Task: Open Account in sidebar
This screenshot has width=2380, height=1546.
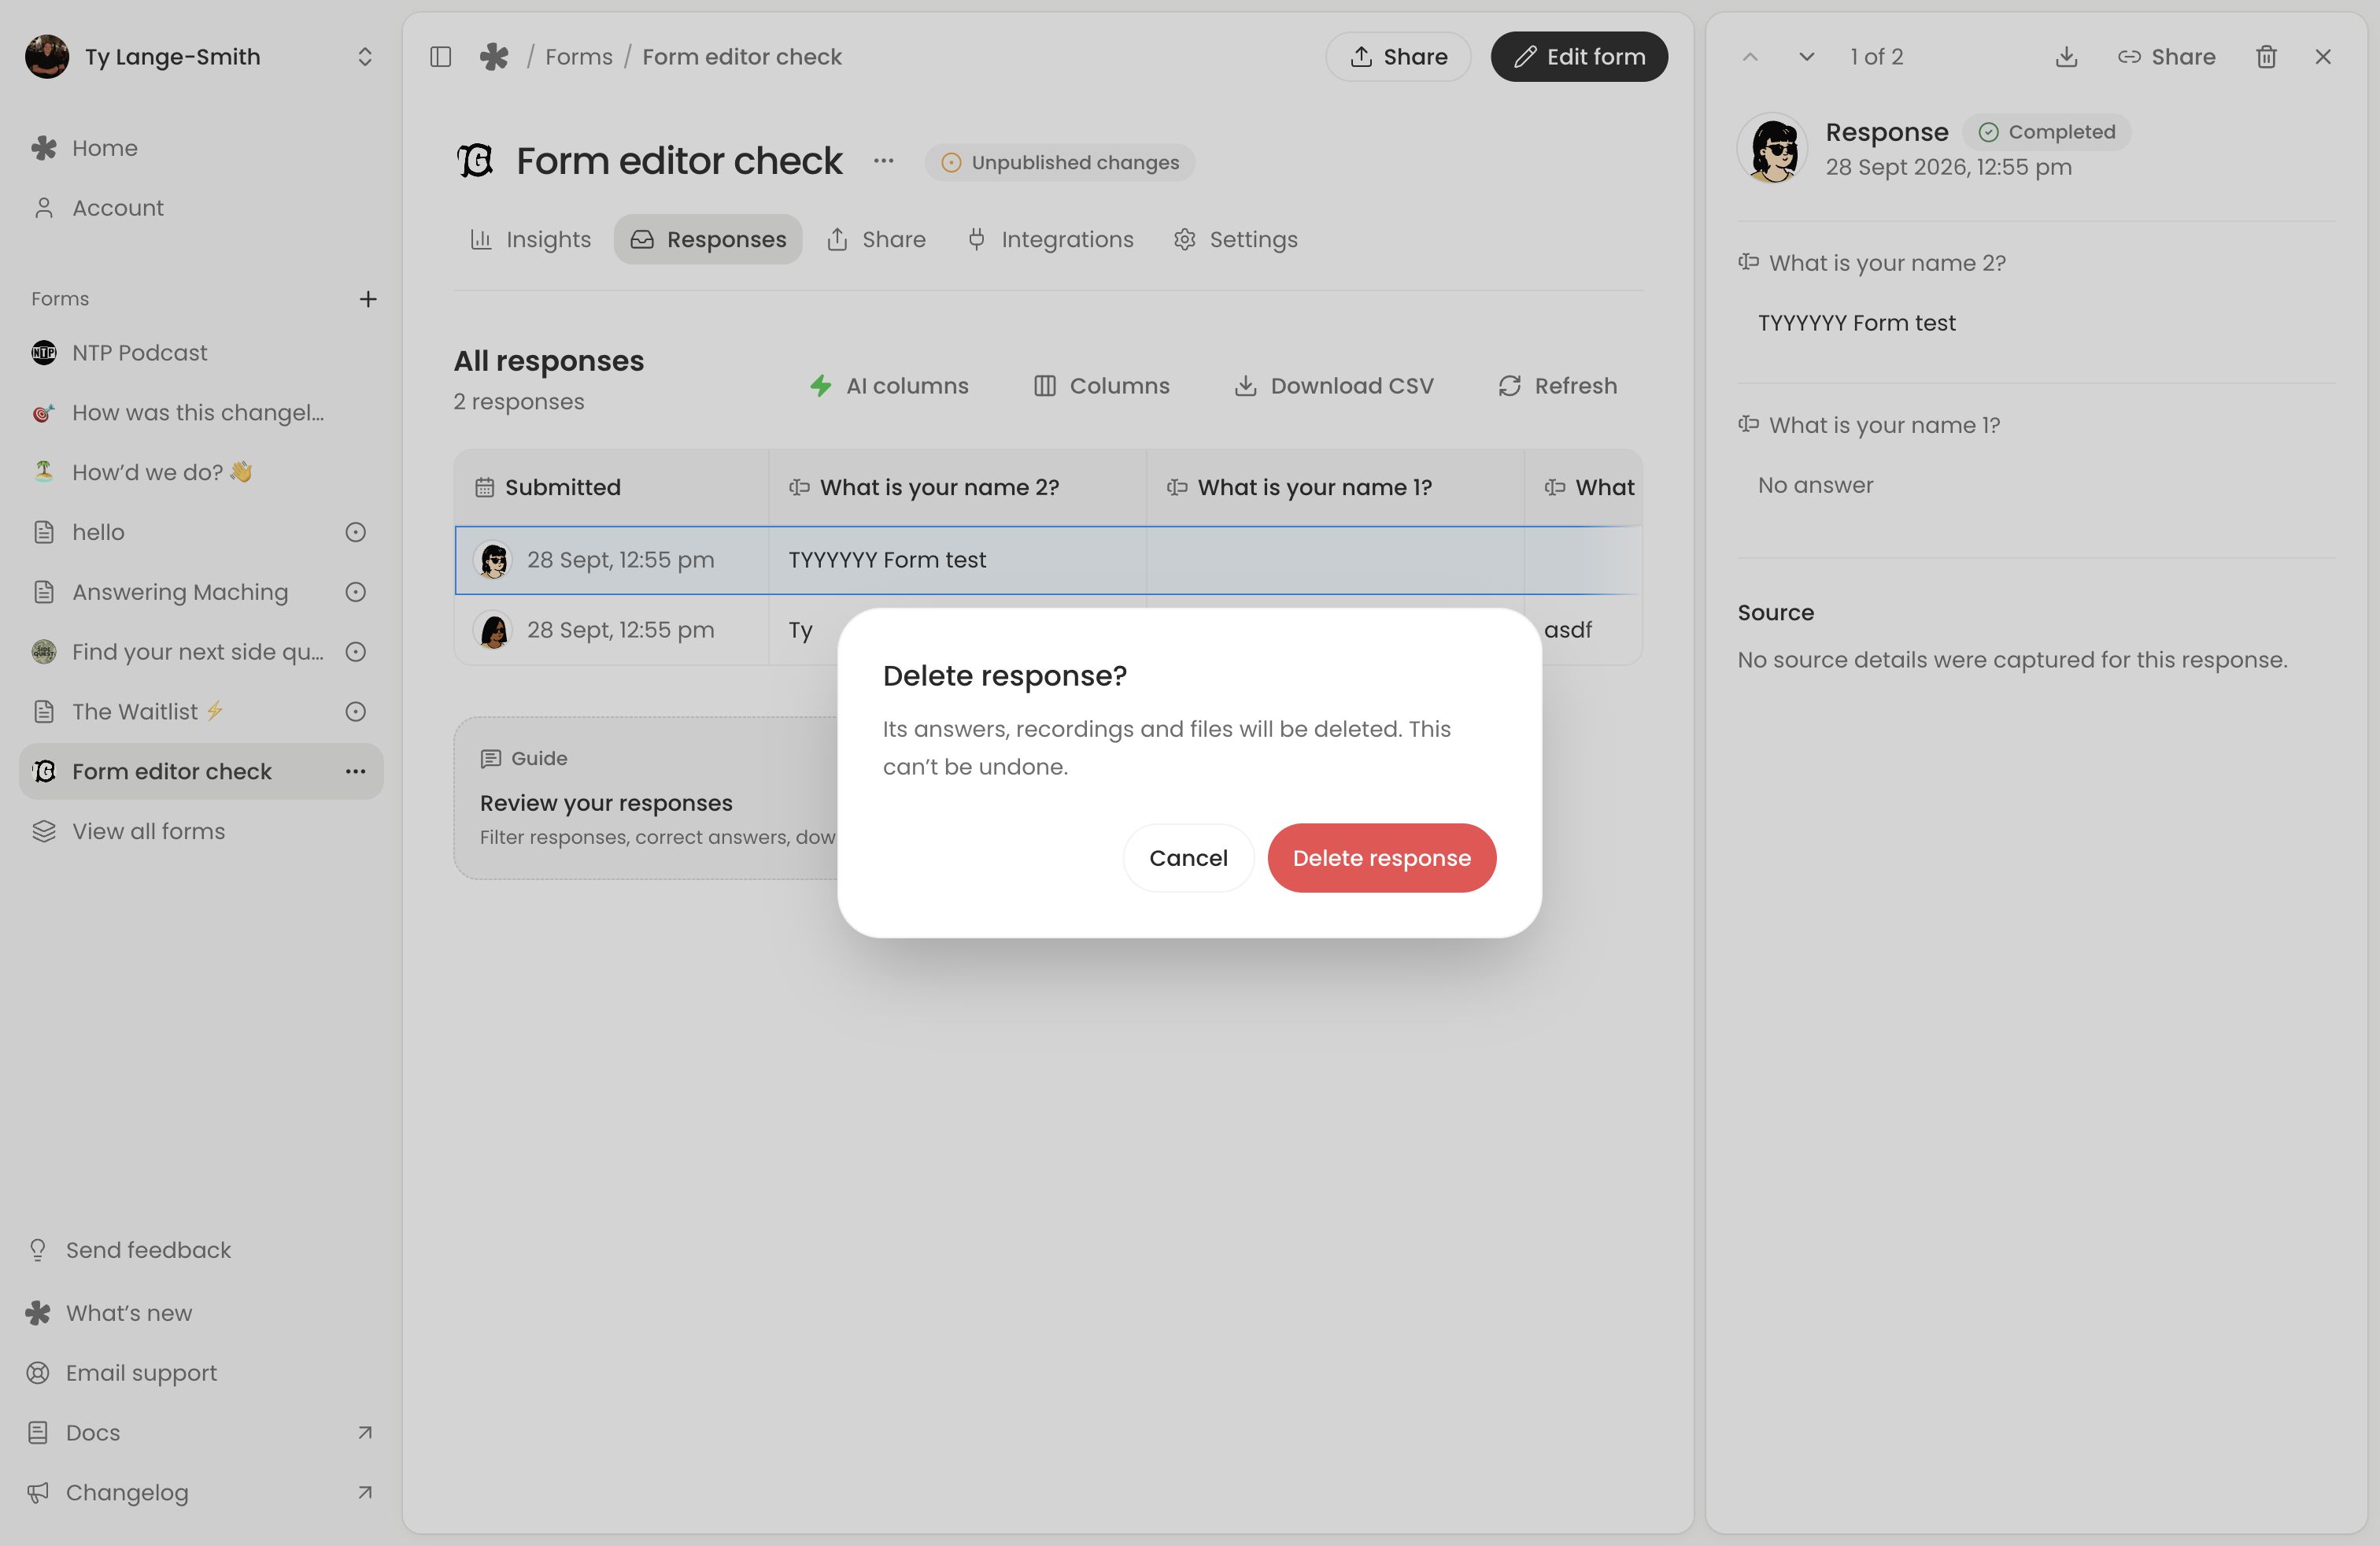Action: tap(200, 208)
